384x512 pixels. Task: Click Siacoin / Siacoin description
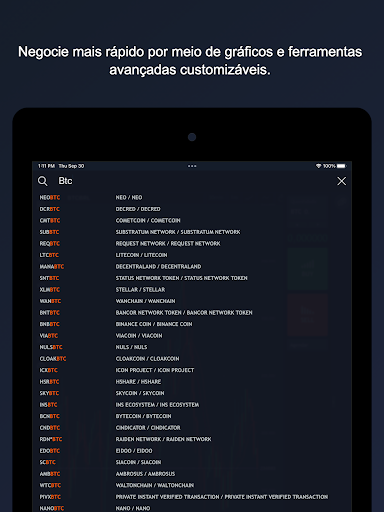(x=138, y=462)
